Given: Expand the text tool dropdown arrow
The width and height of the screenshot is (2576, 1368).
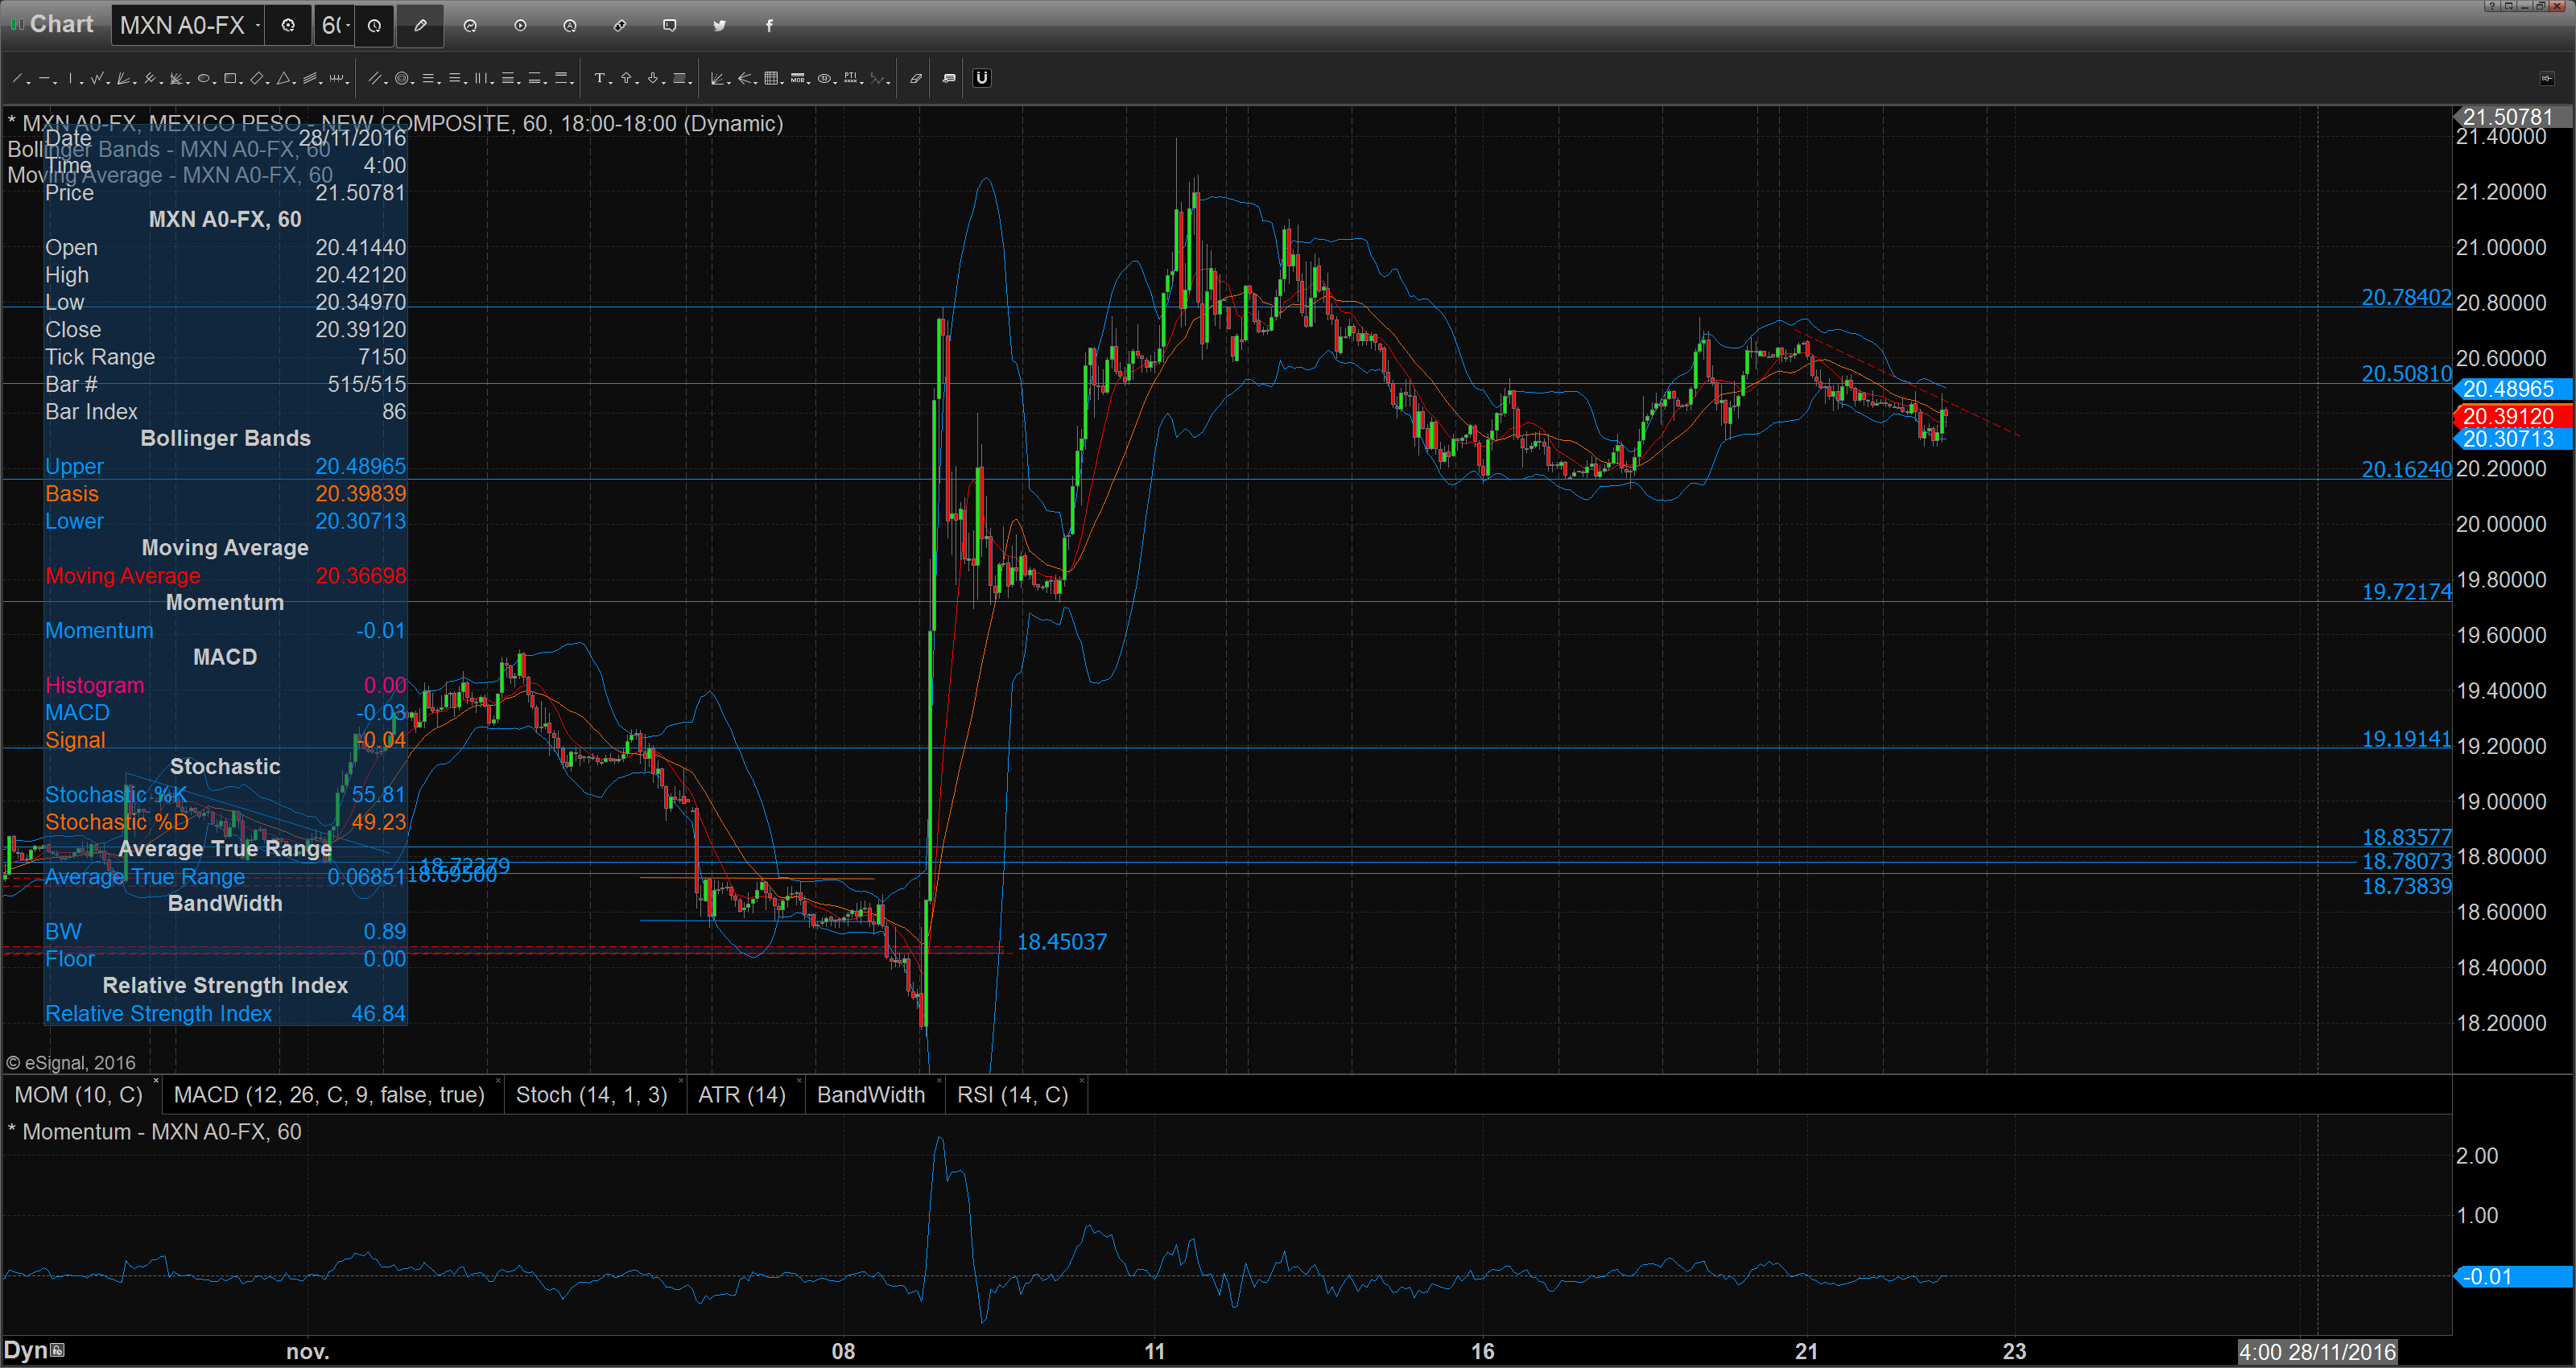Looking at the screenshot, I should pyautogui.click(x=611, y=82).
